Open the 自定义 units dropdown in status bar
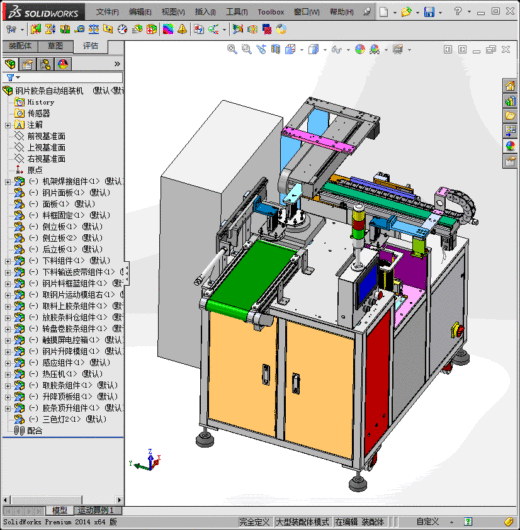 coord(451,522)
